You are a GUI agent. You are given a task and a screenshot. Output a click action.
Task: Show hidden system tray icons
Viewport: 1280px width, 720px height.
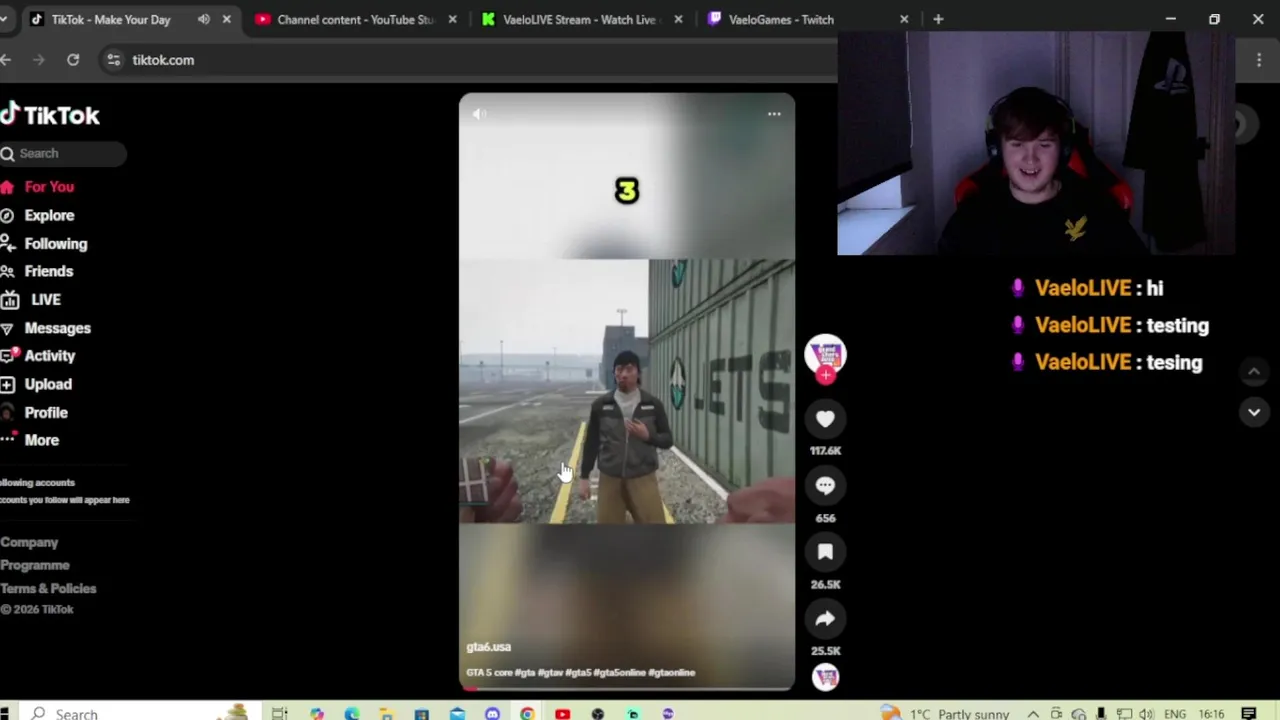click(1033, 713)
